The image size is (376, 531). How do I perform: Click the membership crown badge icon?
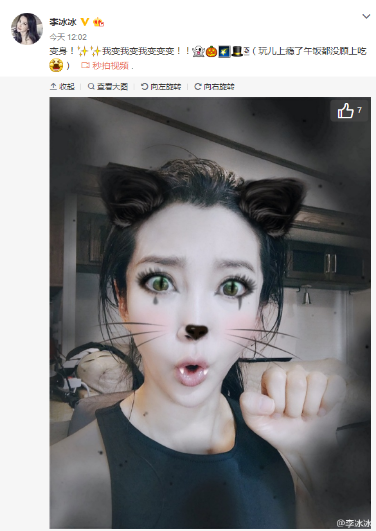coord(99,22)
